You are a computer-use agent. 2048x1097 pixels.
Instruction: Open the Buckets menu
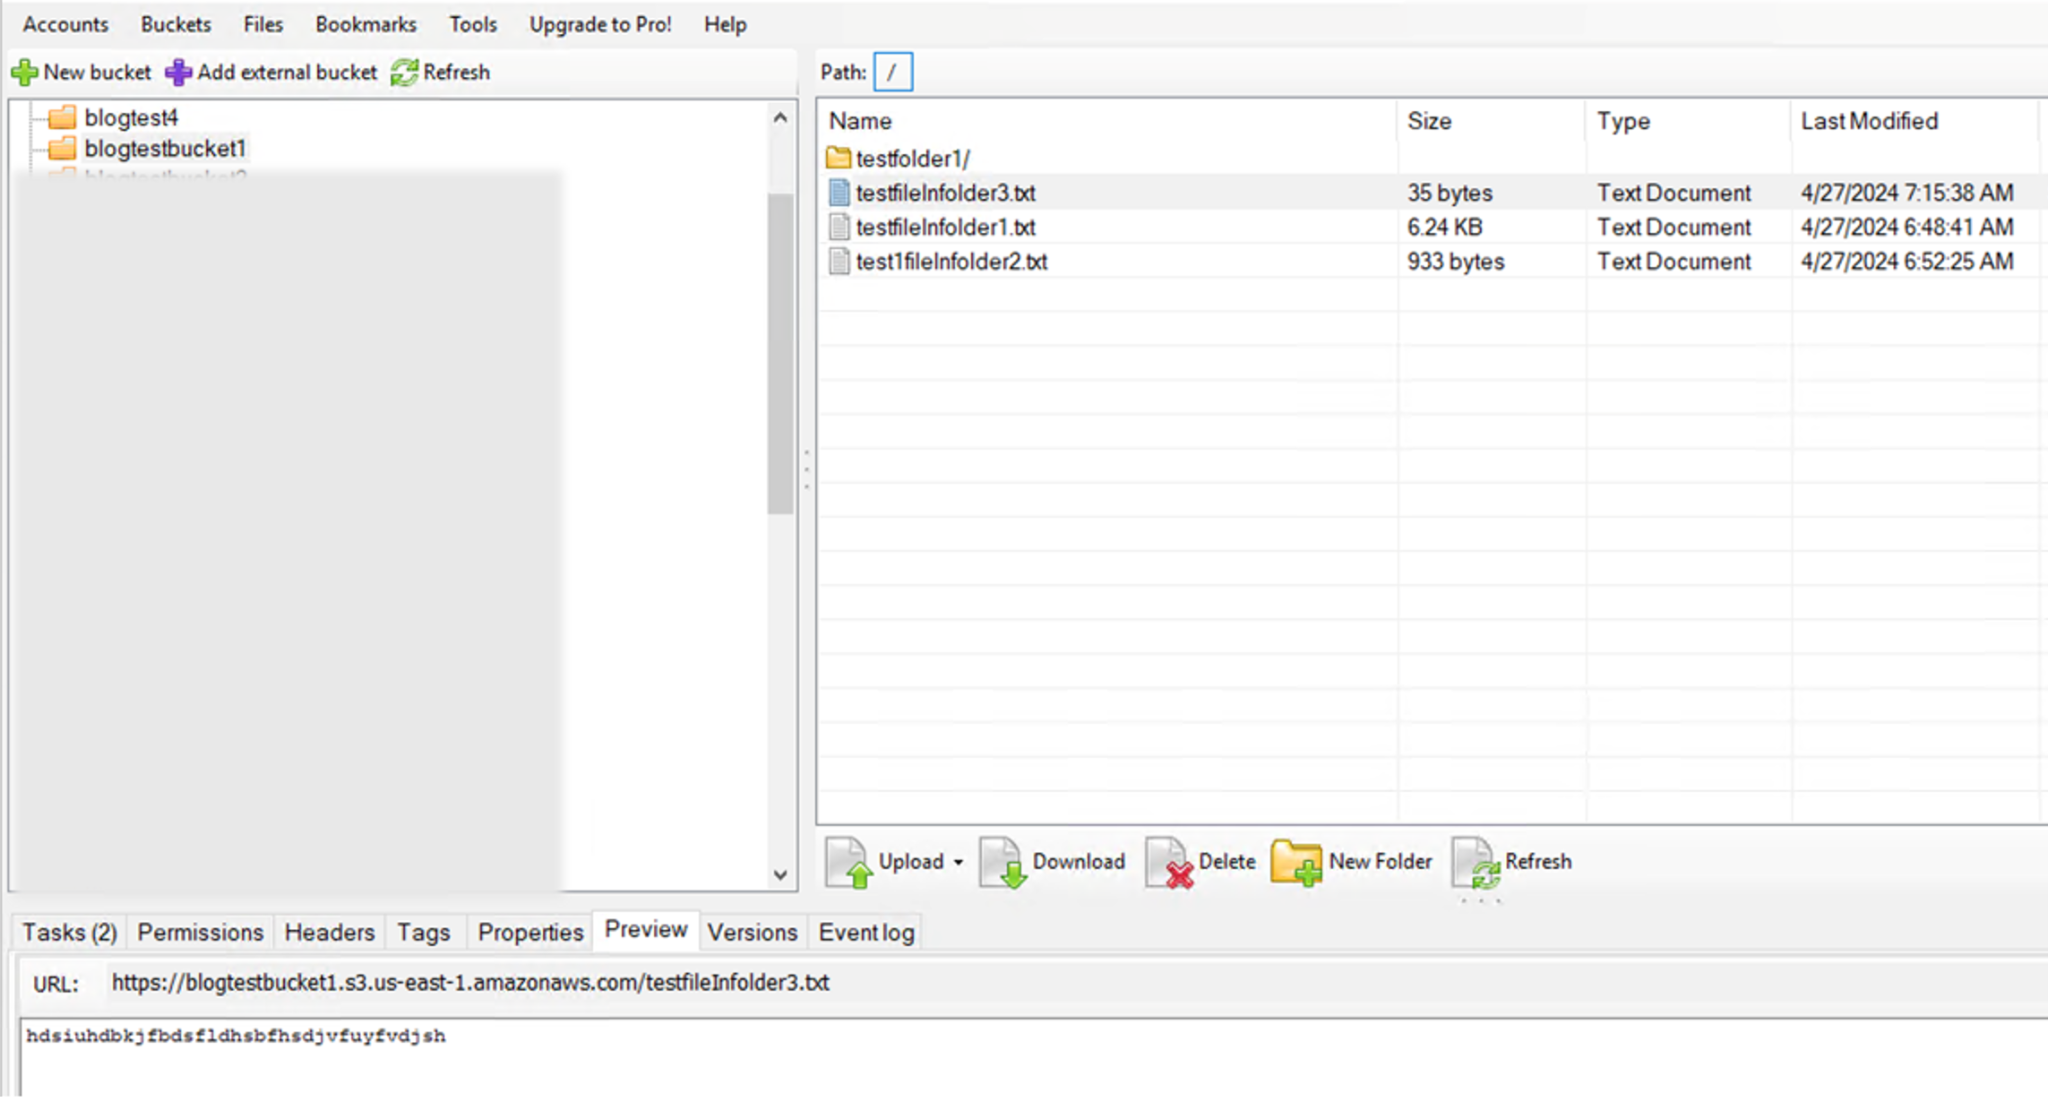point(176,24)
